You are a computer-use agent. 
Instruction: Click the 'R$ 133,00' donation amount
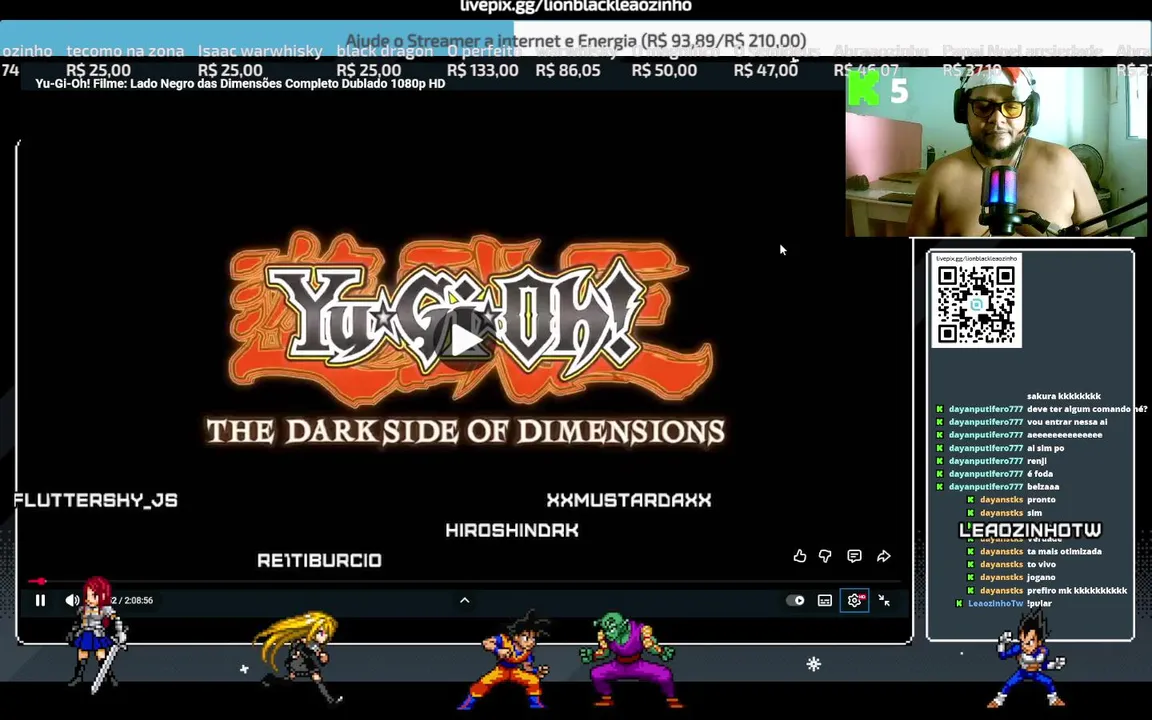(x=483, y=71)
